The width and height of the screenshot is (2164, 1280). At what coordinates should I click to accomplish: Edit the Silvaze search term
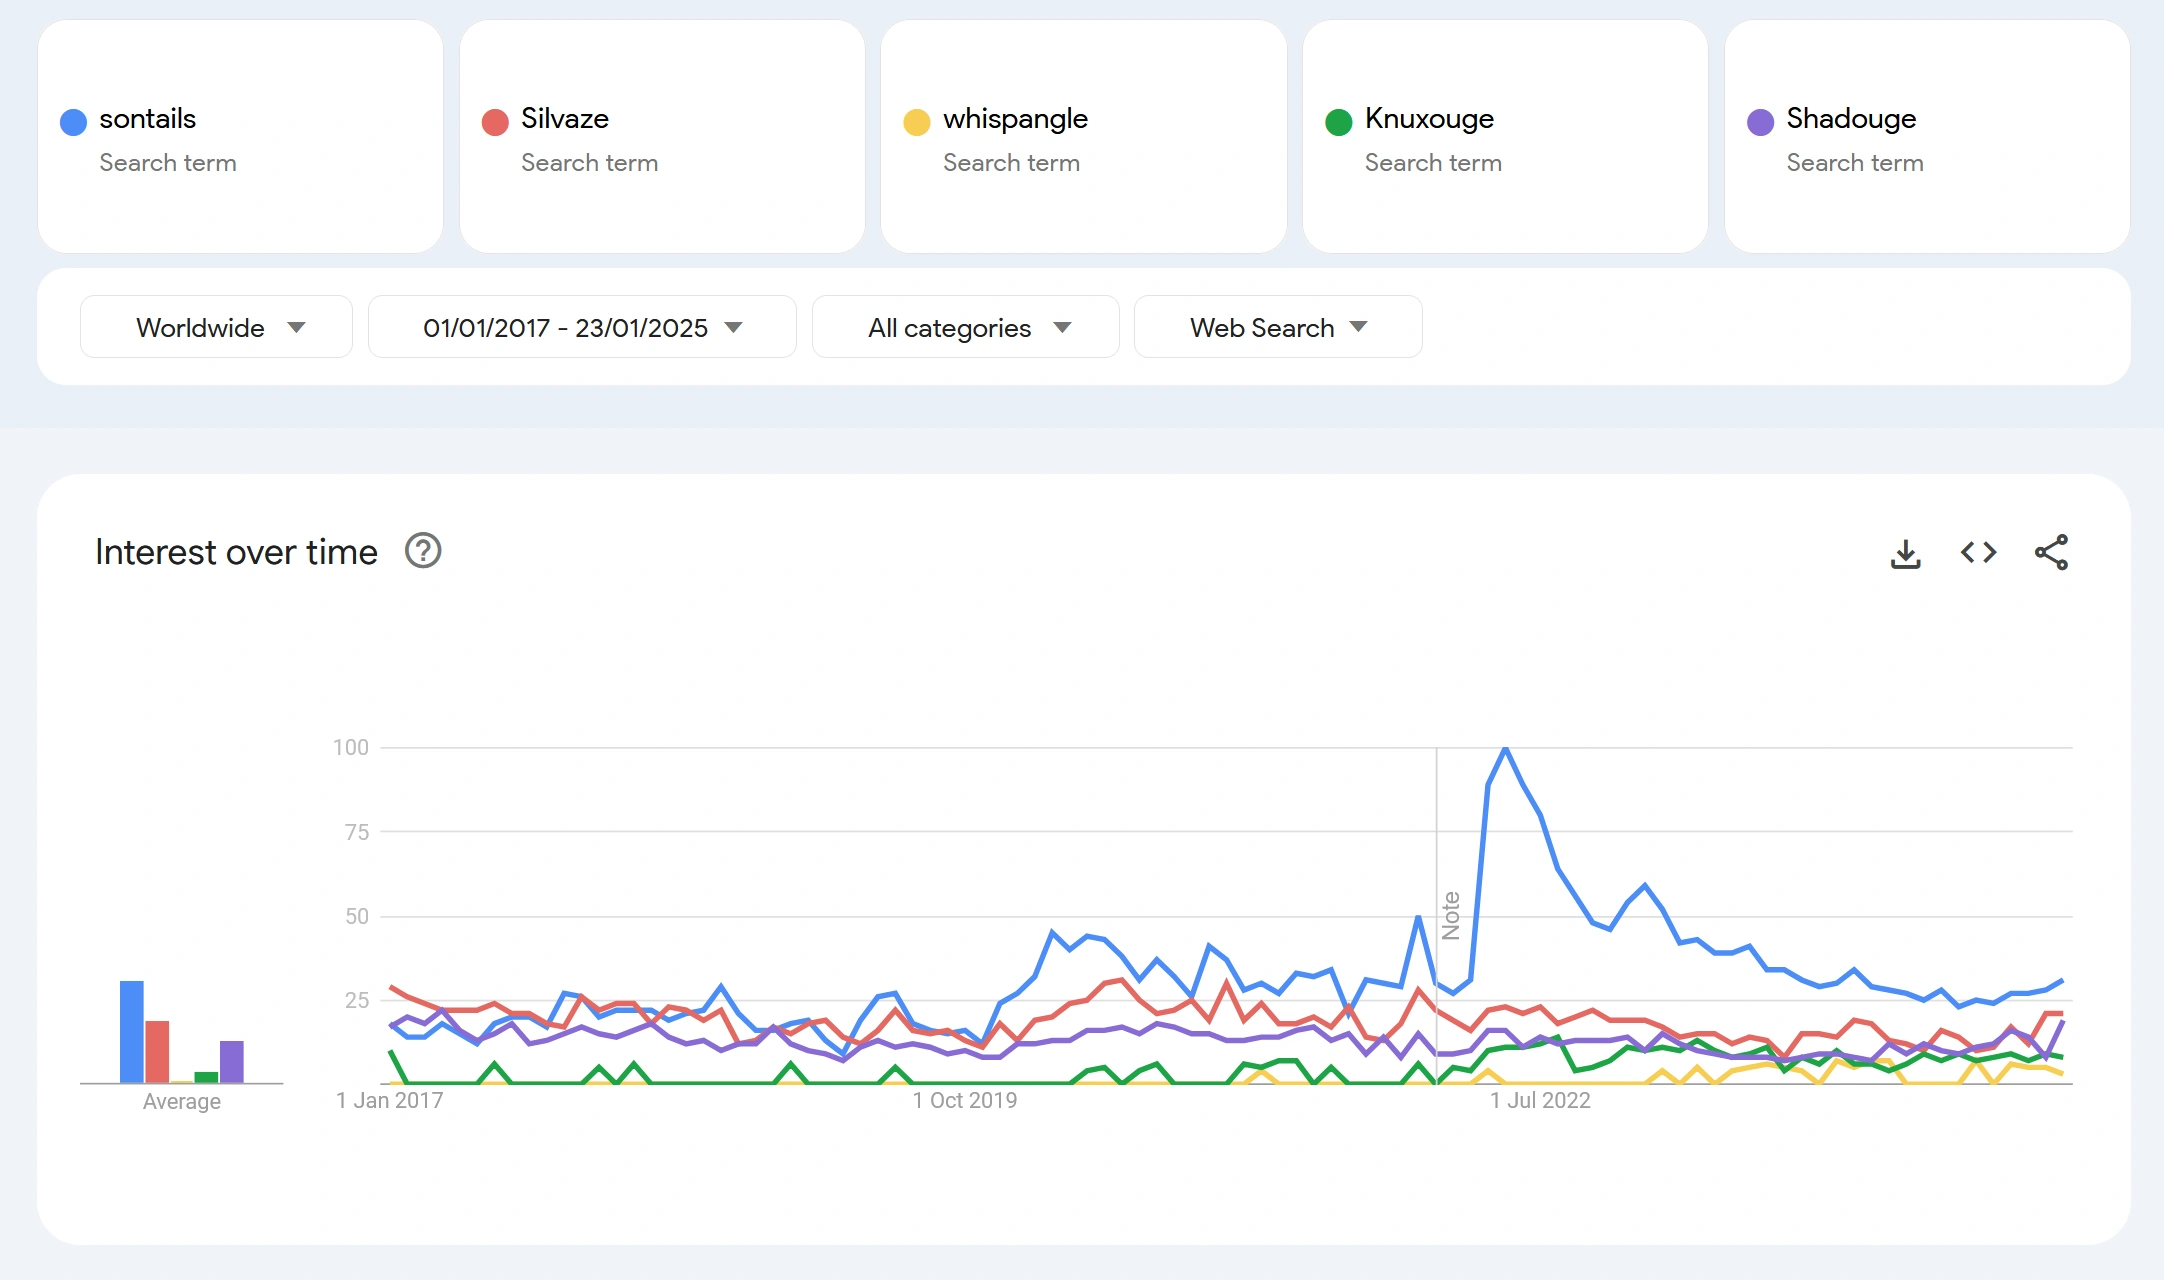pyautogui.click(x=565, y=119)
